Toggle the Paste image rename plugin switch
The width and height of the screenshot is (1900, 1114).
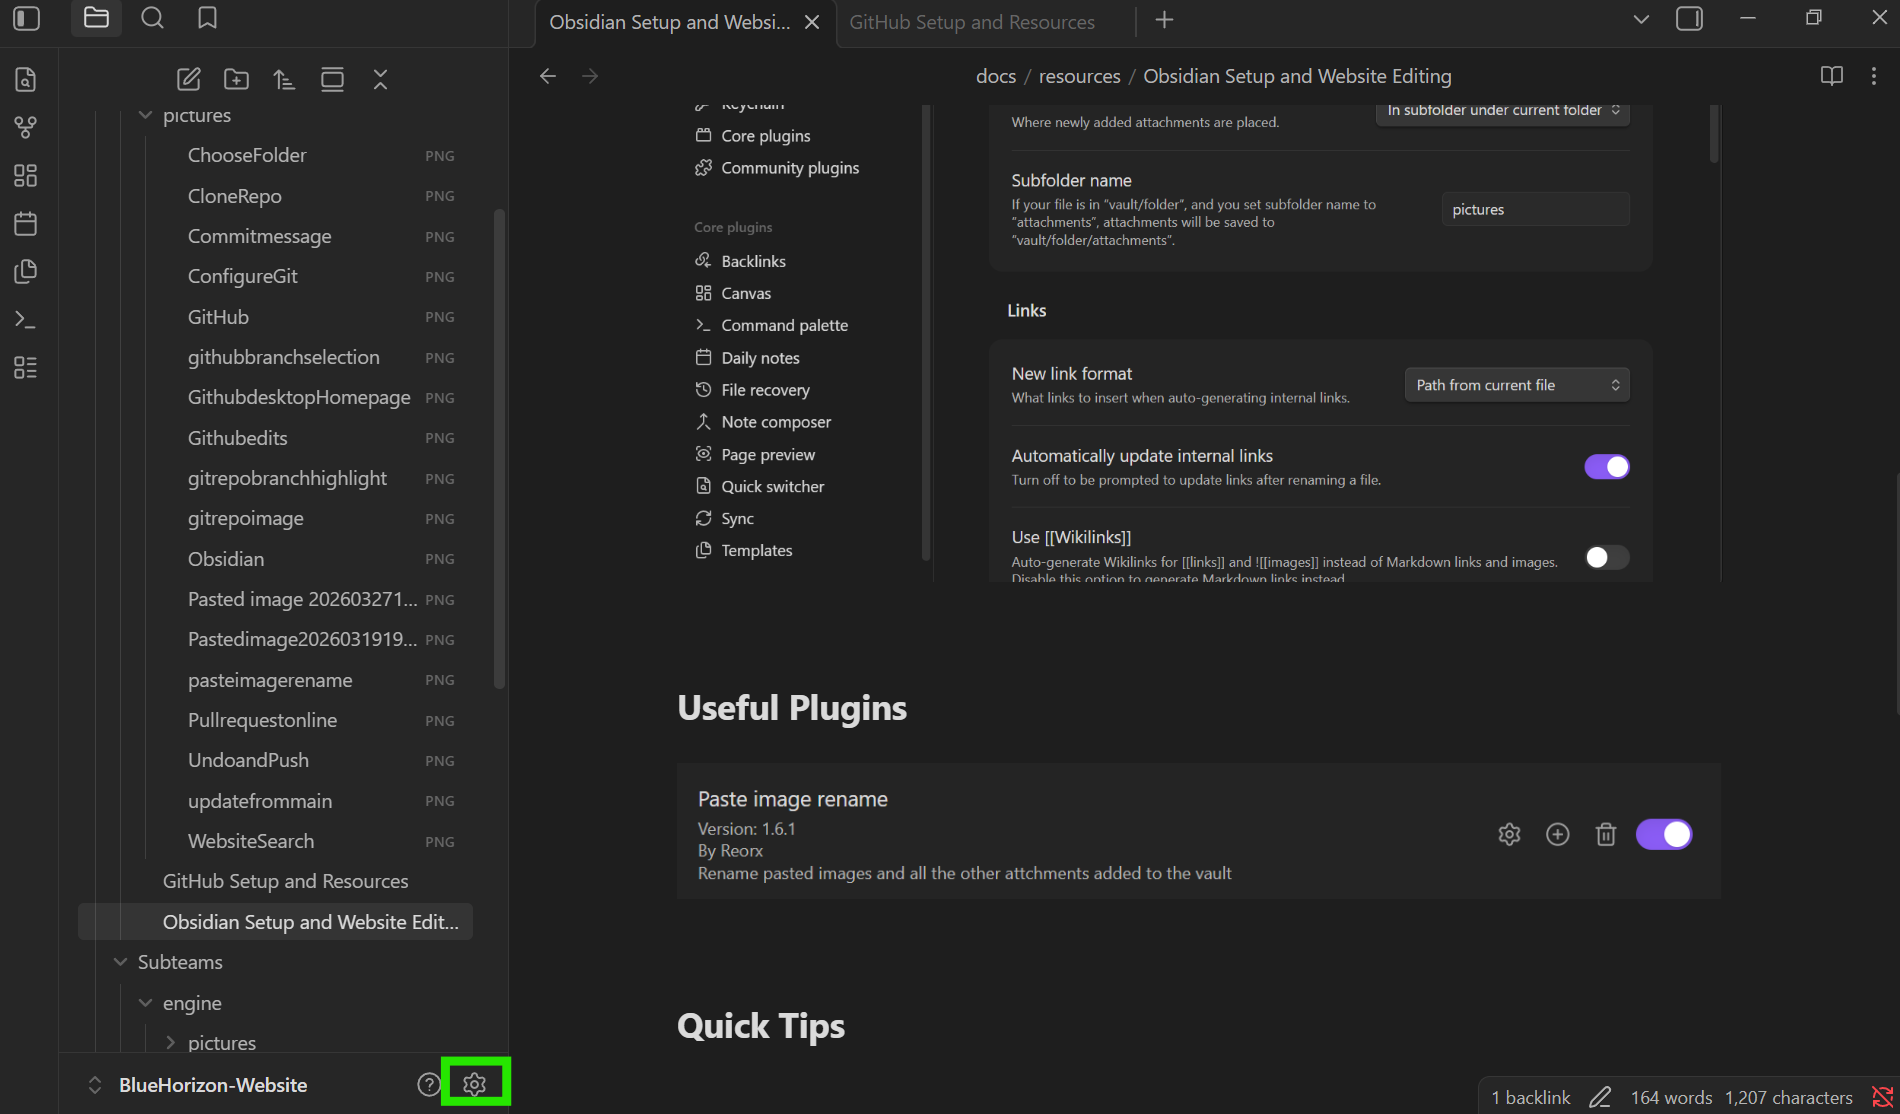(x=1664, y=834)
